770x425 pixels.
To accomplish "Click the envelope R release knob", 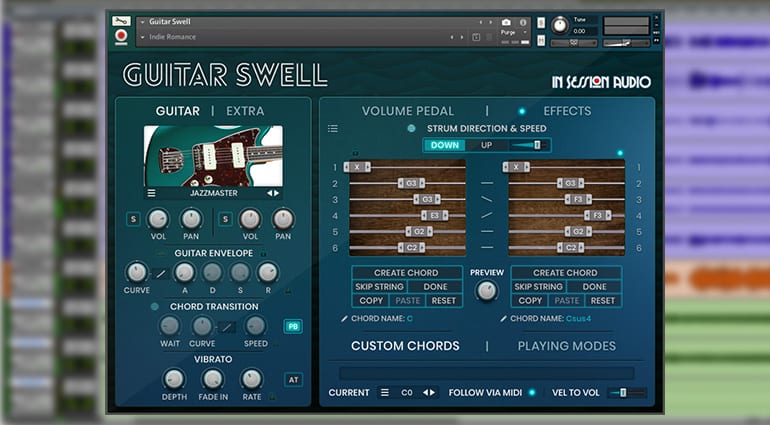I will point(268,272).
